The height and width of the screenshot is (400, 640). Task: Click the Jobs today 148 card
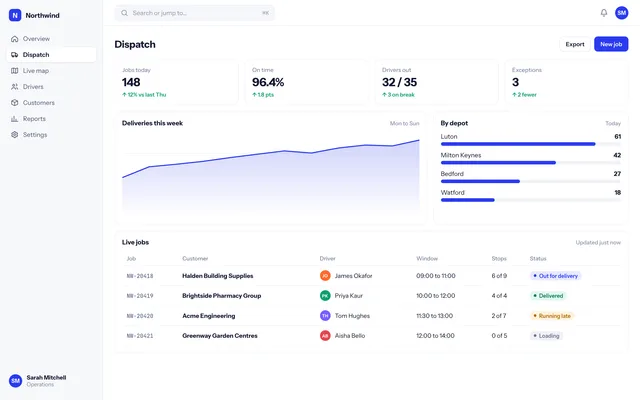point(177,82)
